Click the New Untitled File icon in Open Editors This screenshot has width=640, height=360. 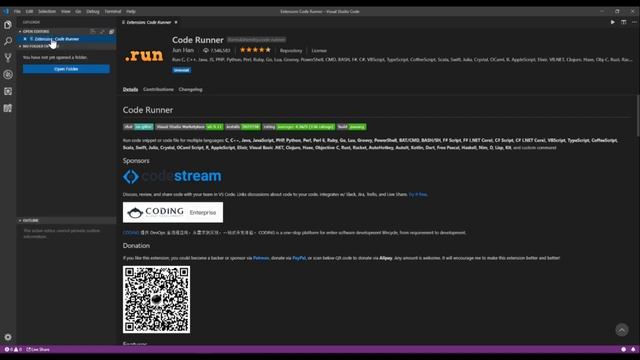click(x=93, y=31)
